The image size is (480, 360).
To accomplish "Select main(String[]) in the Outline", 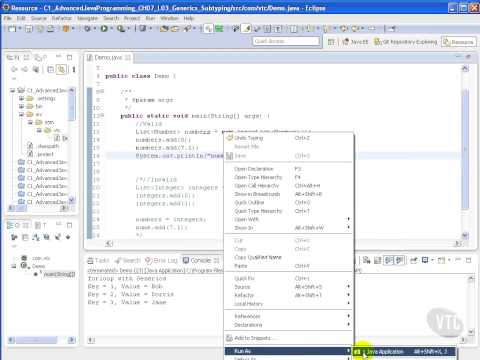I will point(59,274).
